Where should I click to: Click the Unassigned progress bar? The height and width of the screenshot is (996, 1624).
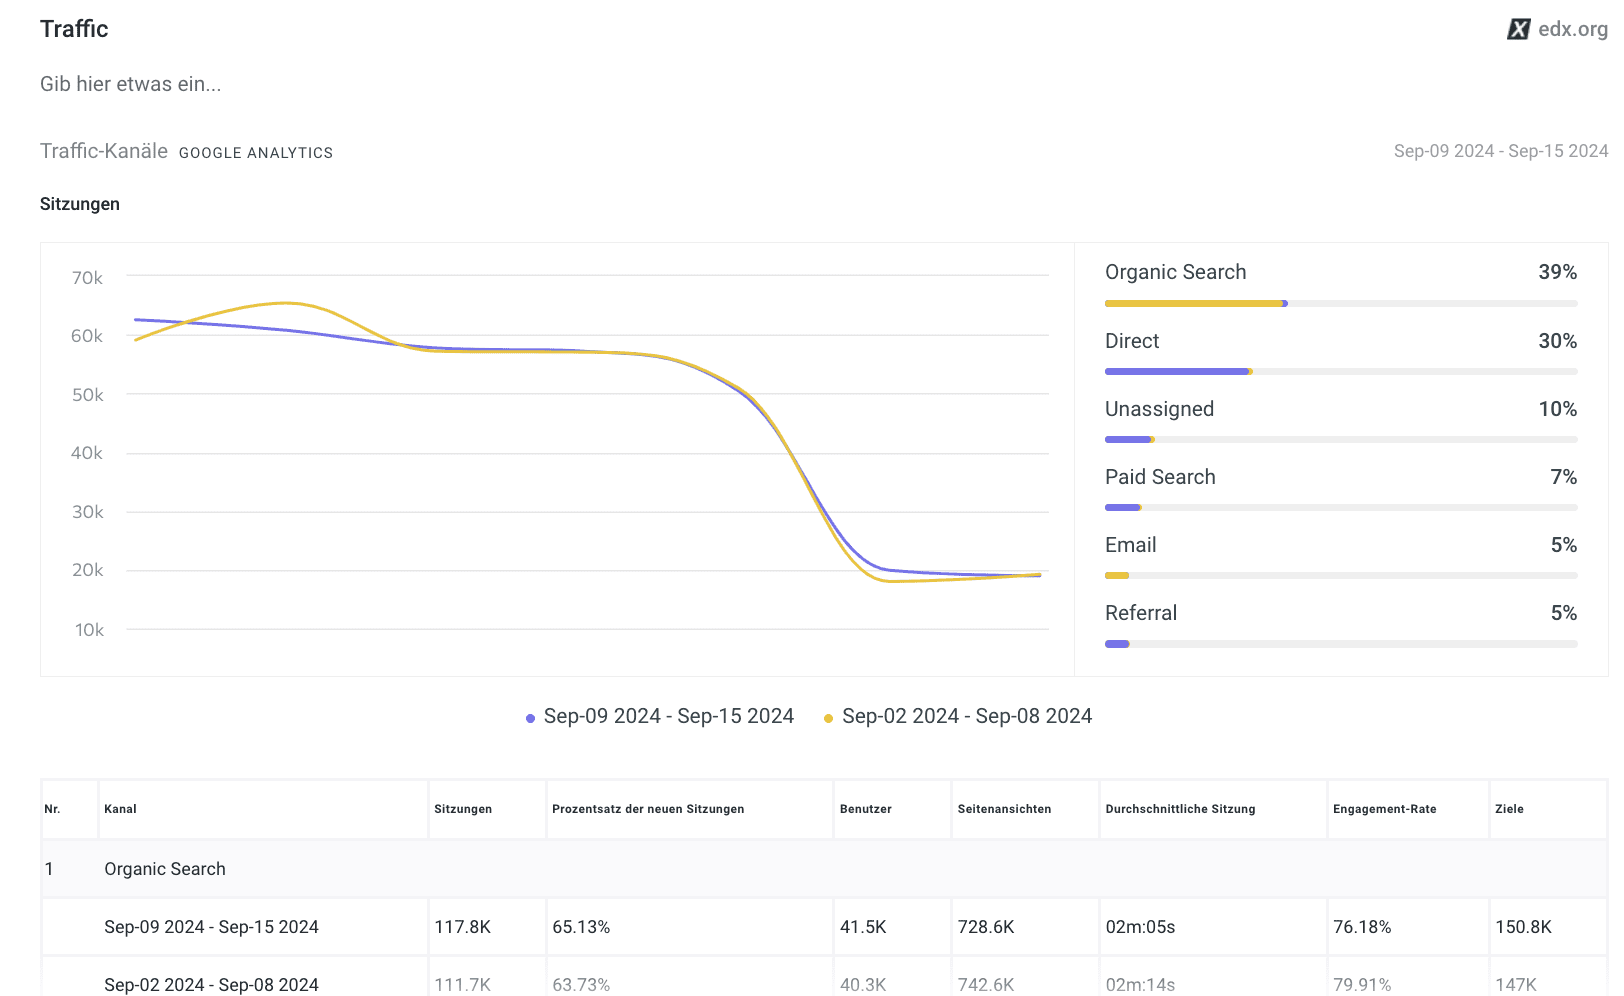tap(1341, 439)
